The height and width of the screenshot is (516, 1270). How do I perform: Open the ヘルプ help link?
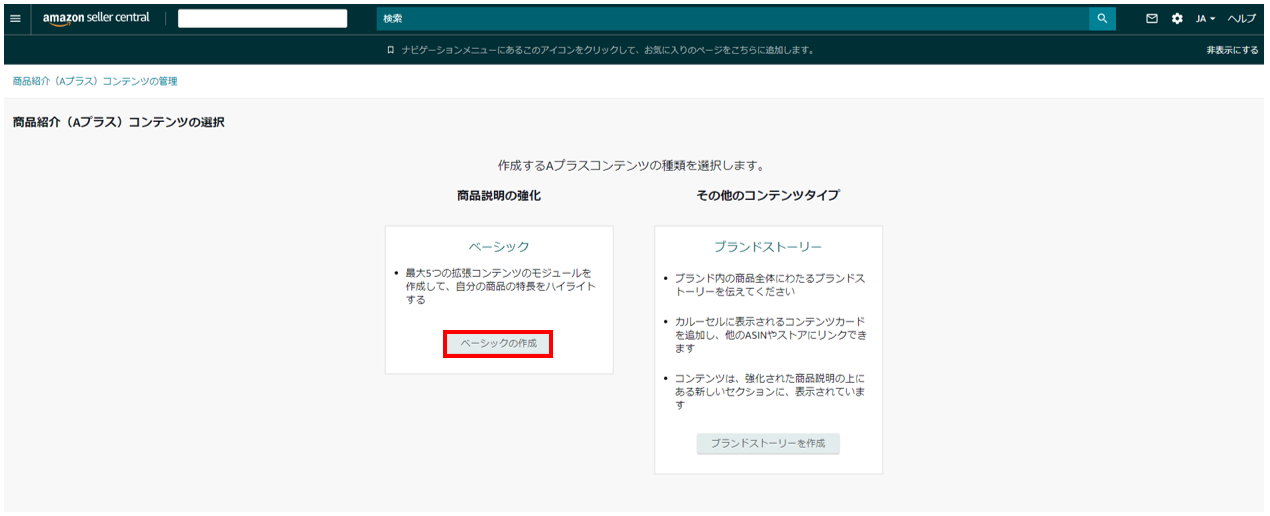1242,19
